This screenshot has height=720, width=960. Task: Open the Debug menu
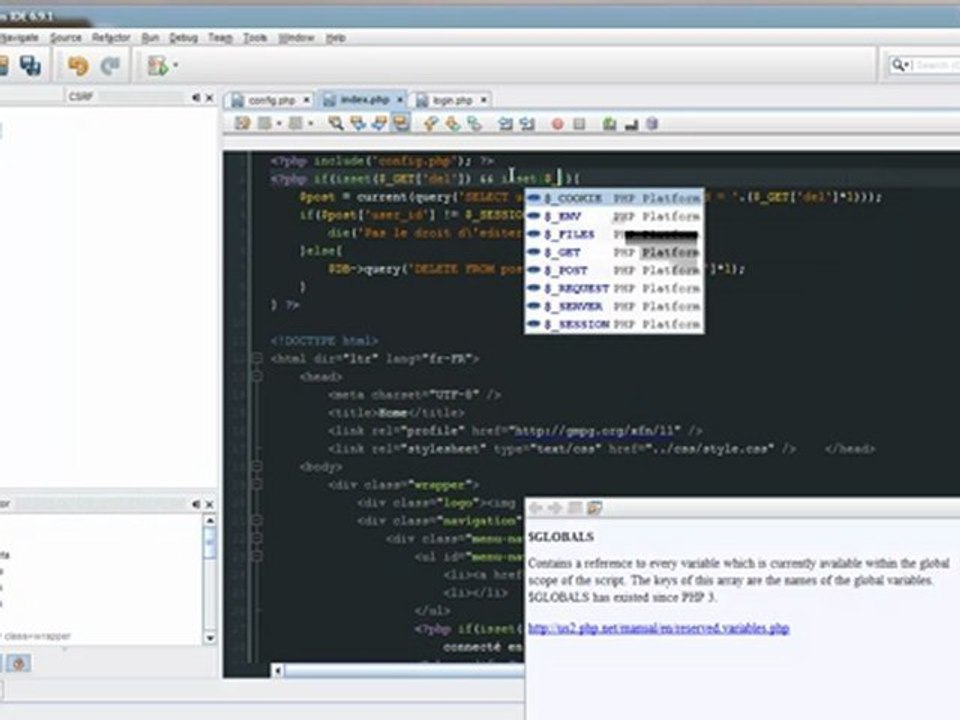(x=183, y=38)
